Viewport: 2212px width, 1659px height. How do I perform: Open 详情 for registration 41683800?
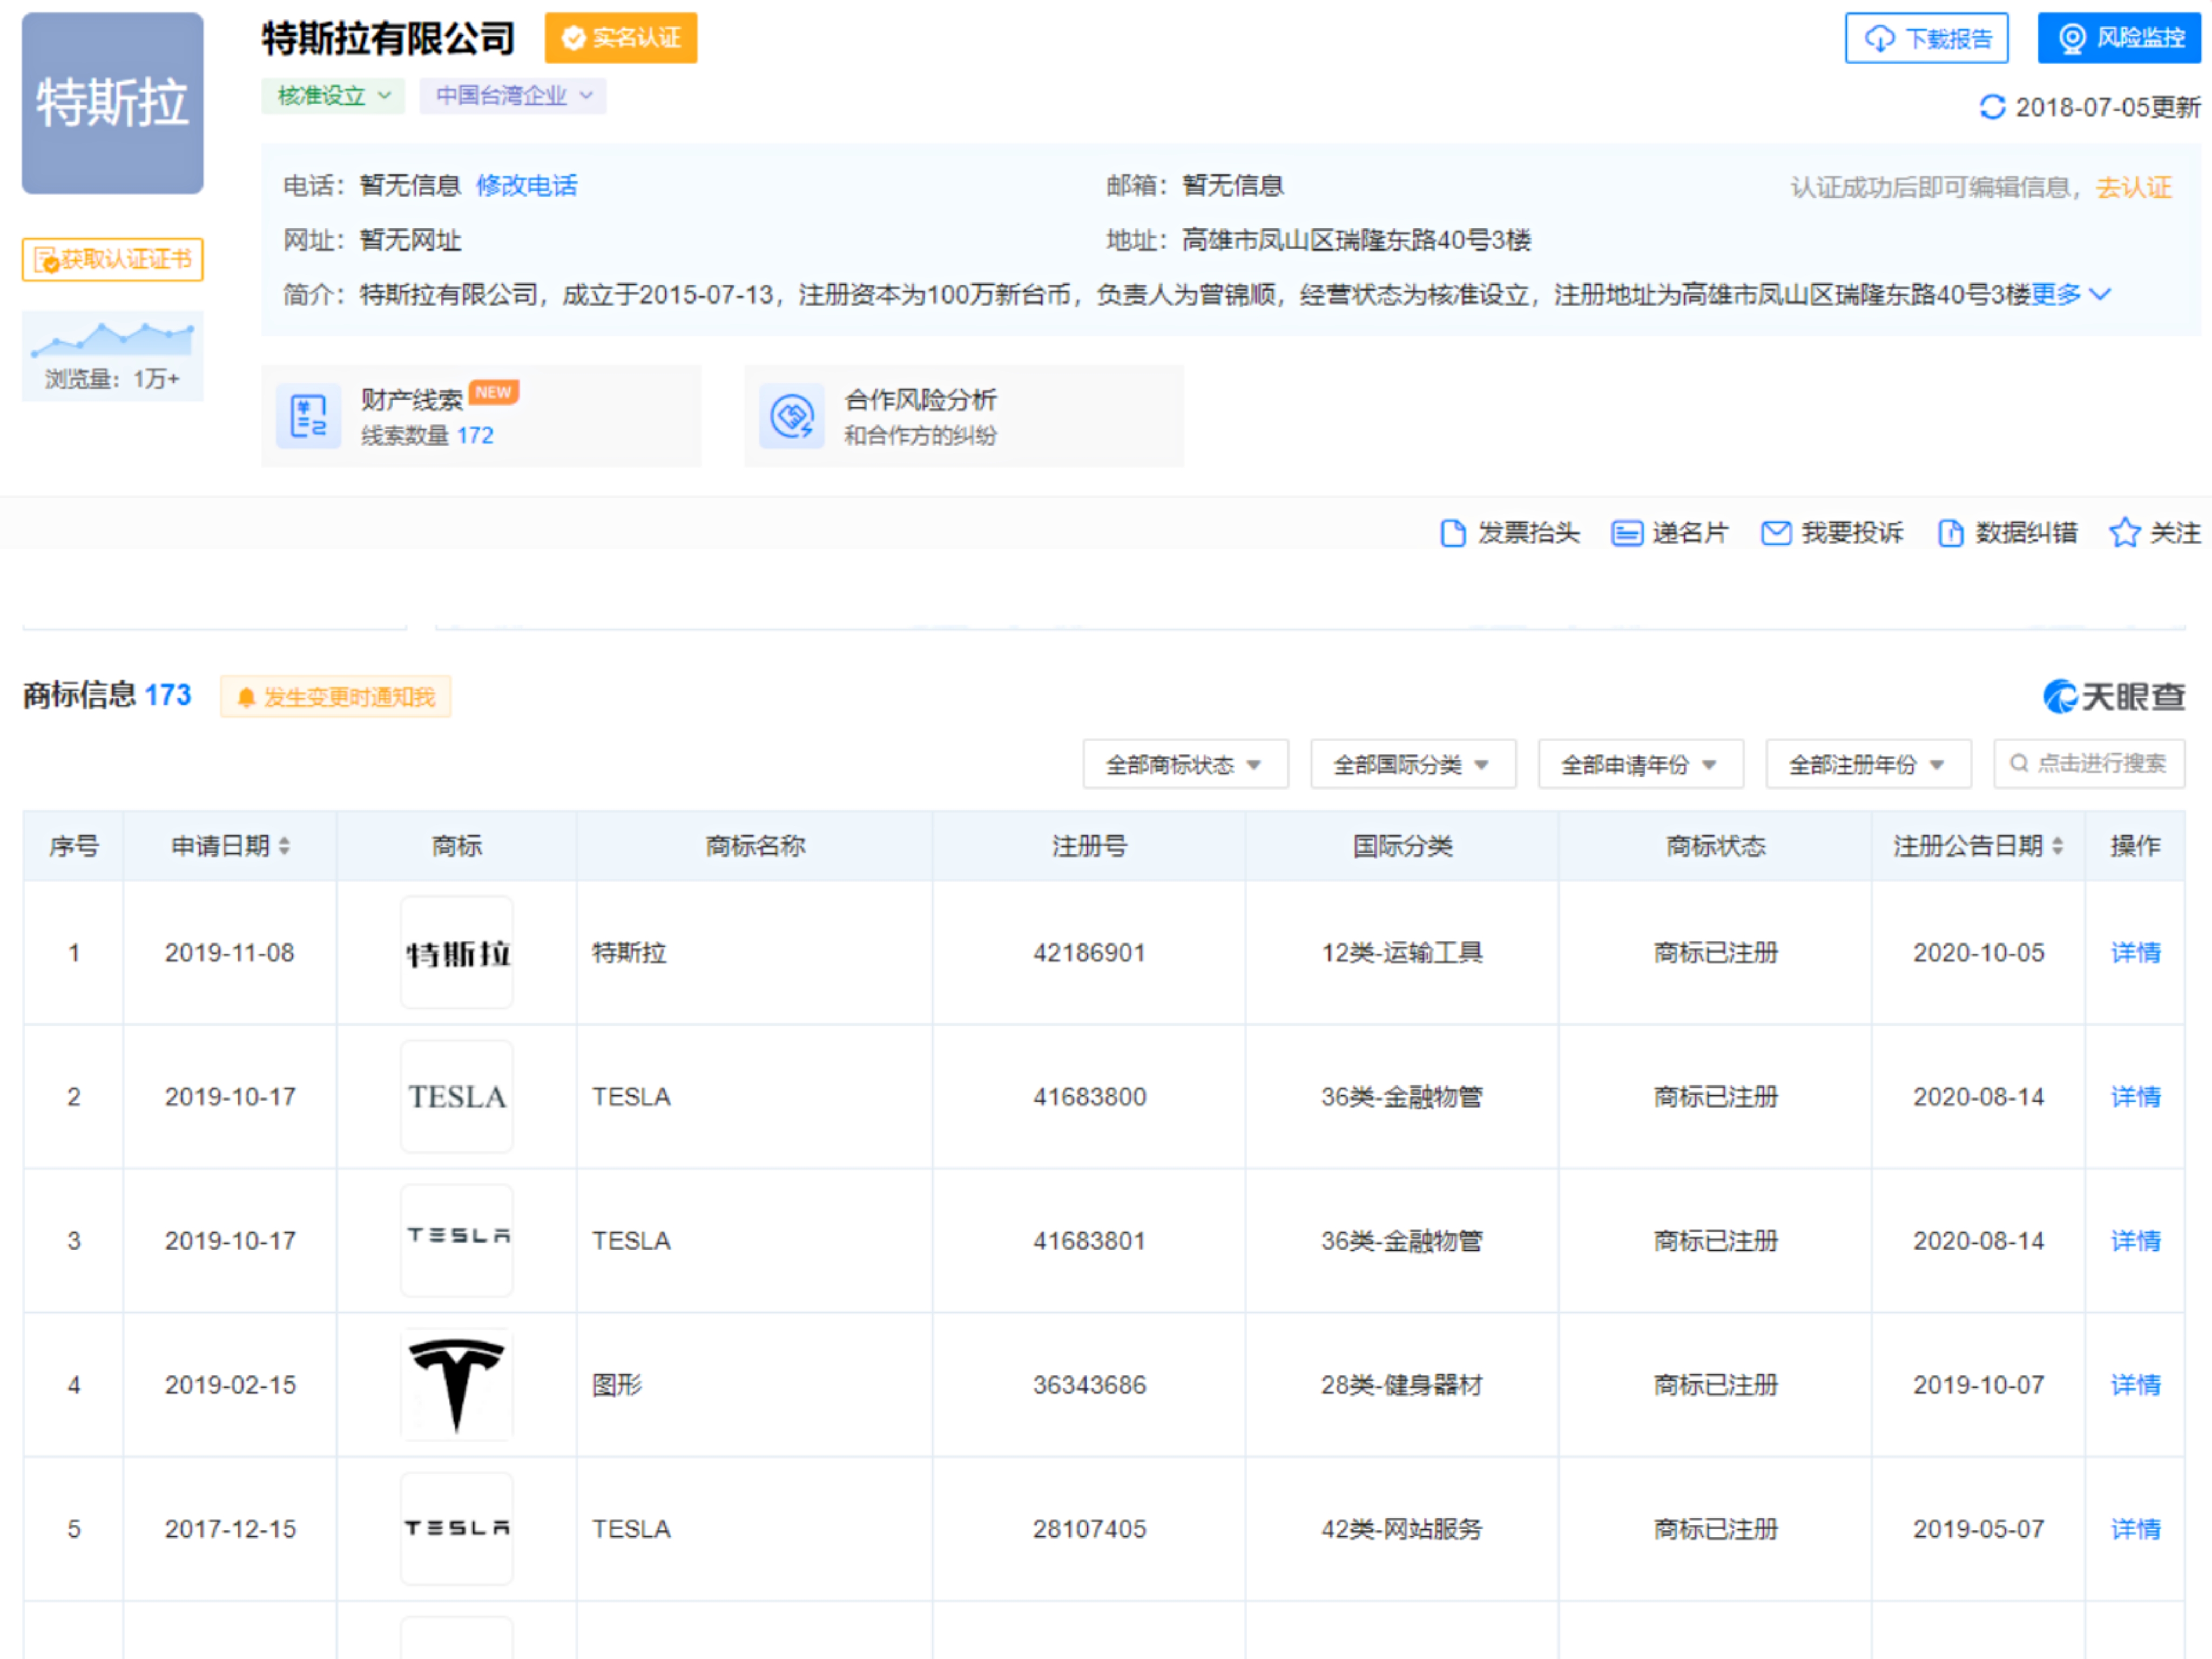[2135, 1097]
